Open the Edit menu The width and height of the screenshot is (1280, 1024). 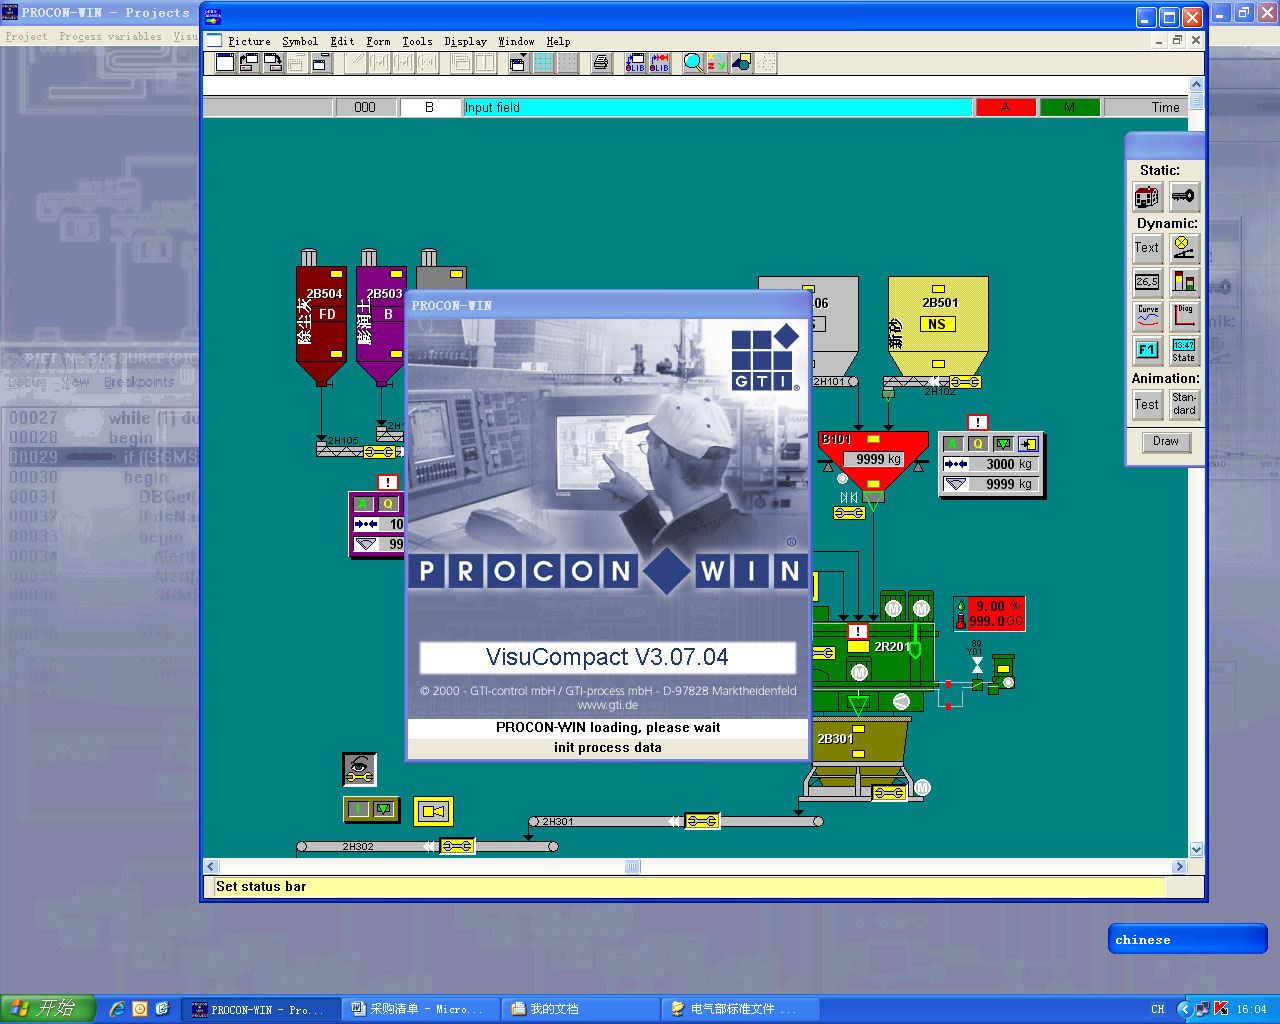[342, 41]
